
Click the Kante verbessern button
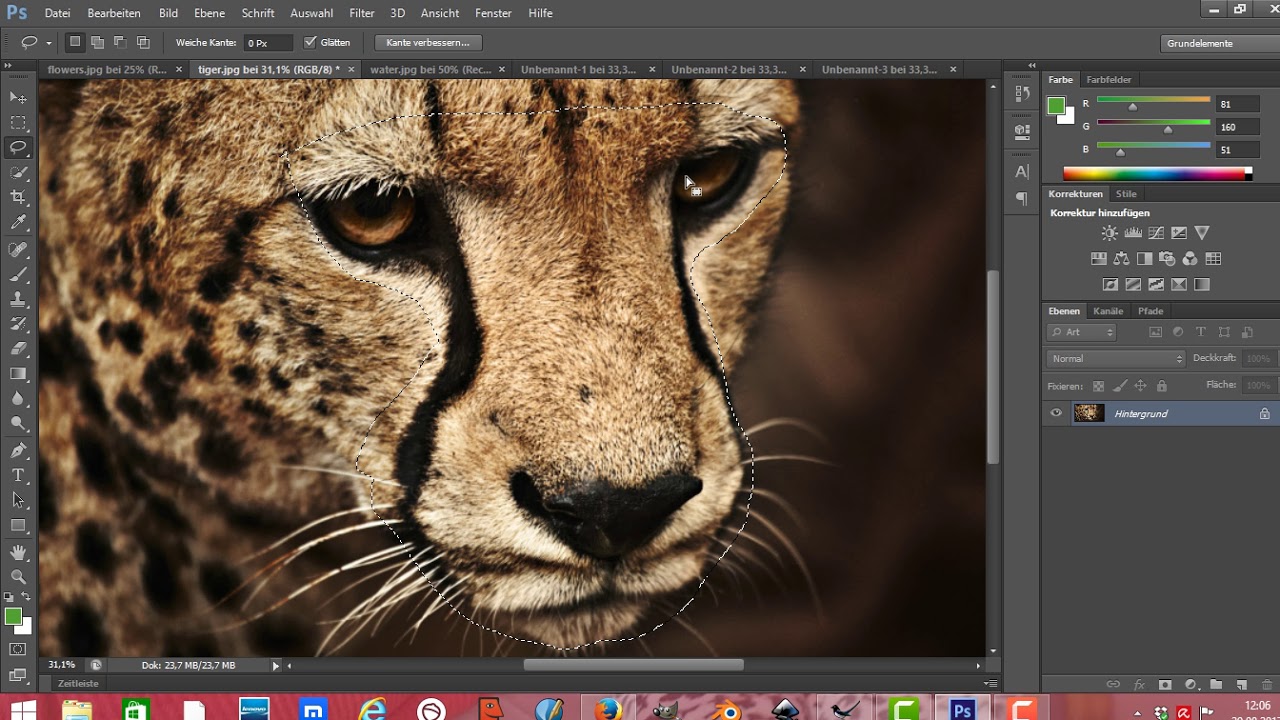click(x=428, y=43)
